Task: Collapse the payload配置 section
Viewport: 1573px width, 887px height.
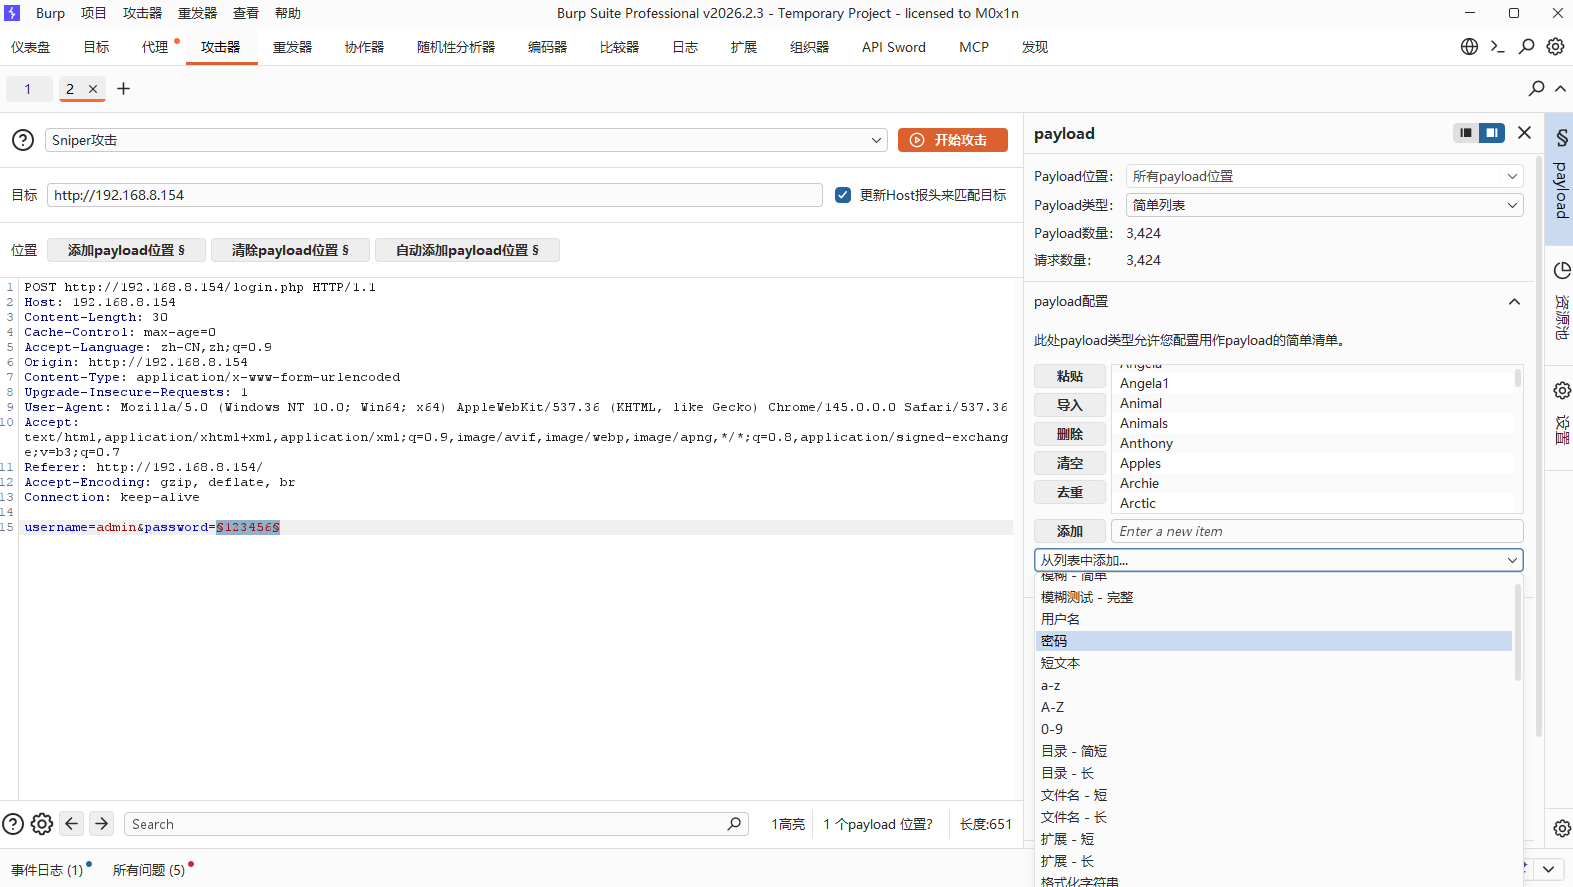Action: coord(1514,302)
